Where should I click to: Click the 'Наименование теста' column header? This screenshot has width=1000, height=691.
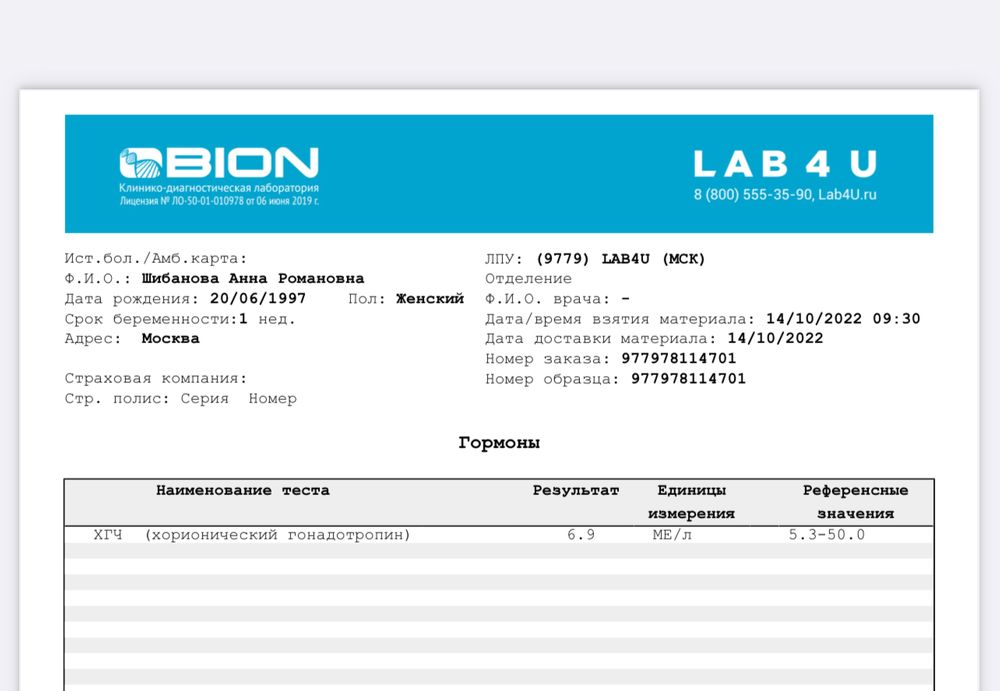point(243,491)
